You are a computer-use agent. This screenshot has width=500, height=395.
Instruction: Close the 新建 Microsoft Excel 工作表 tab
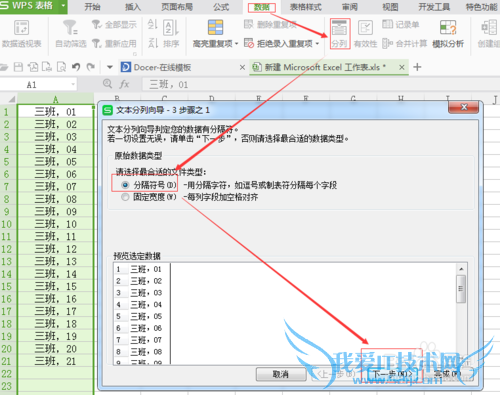pyautogui.click(x=402, y=67)
